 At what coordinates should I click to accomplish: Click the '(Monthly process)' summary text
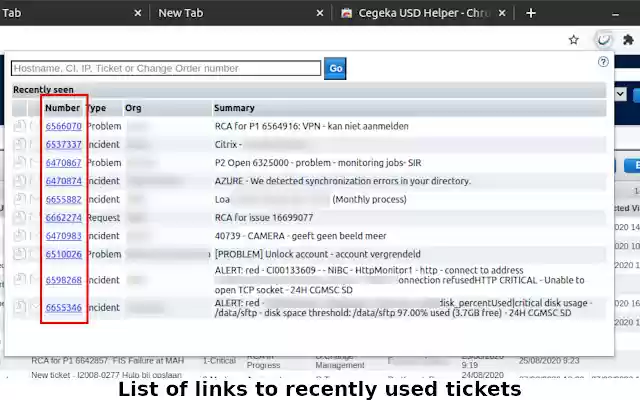[369, 199]
